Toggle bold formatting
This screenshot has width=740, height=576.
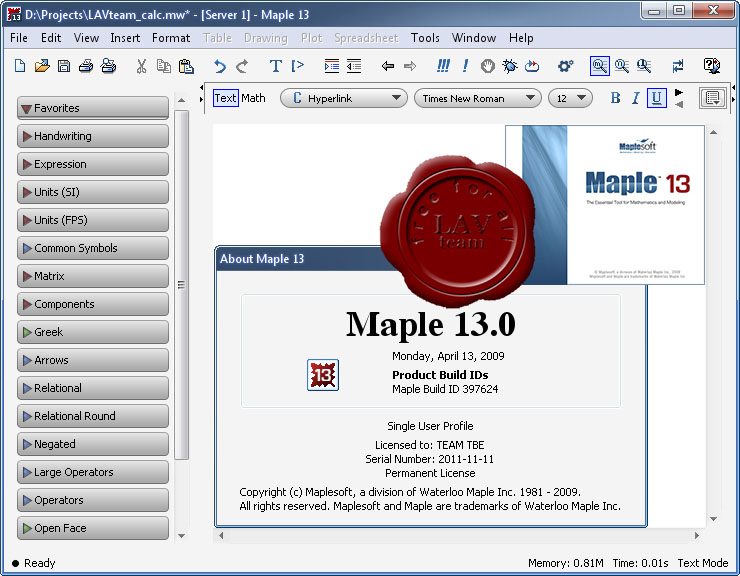coord(615,98)
